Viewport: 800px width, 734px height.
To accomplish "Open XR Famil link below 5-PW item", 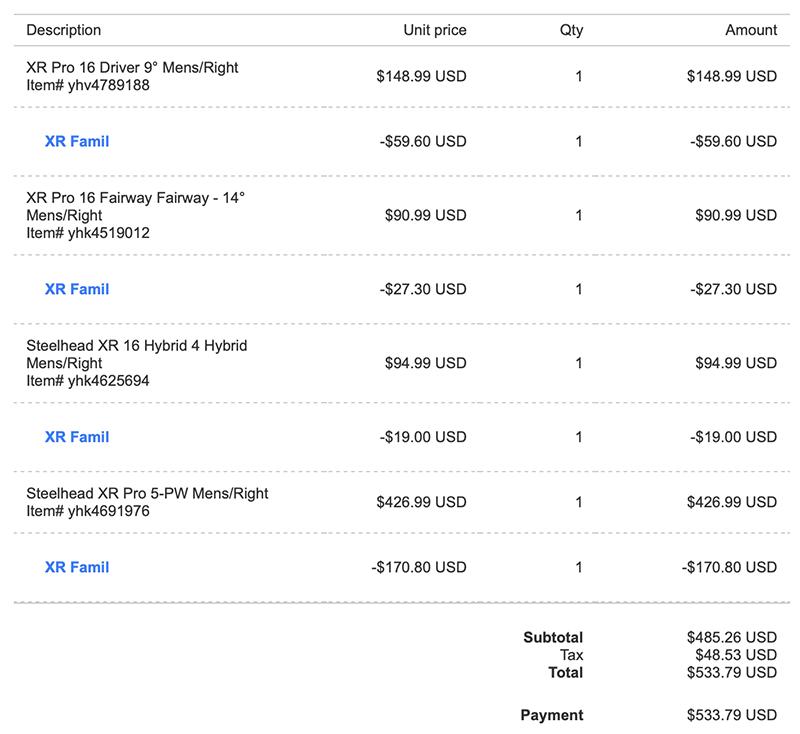I will (x=77, y=567).
